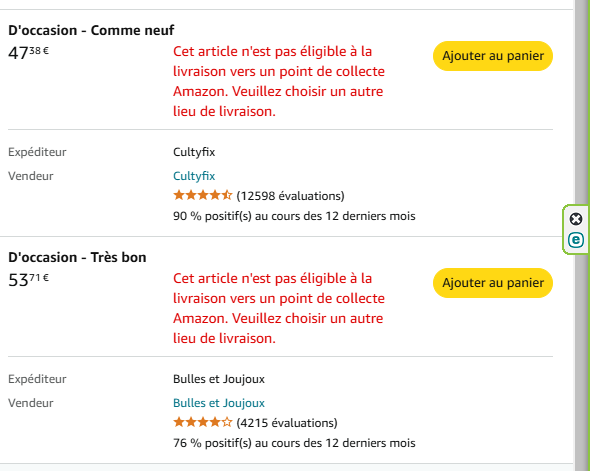
Task: Click Cultyfix's star rating icons
Action: pyautogui.click(x=203, y=195)
